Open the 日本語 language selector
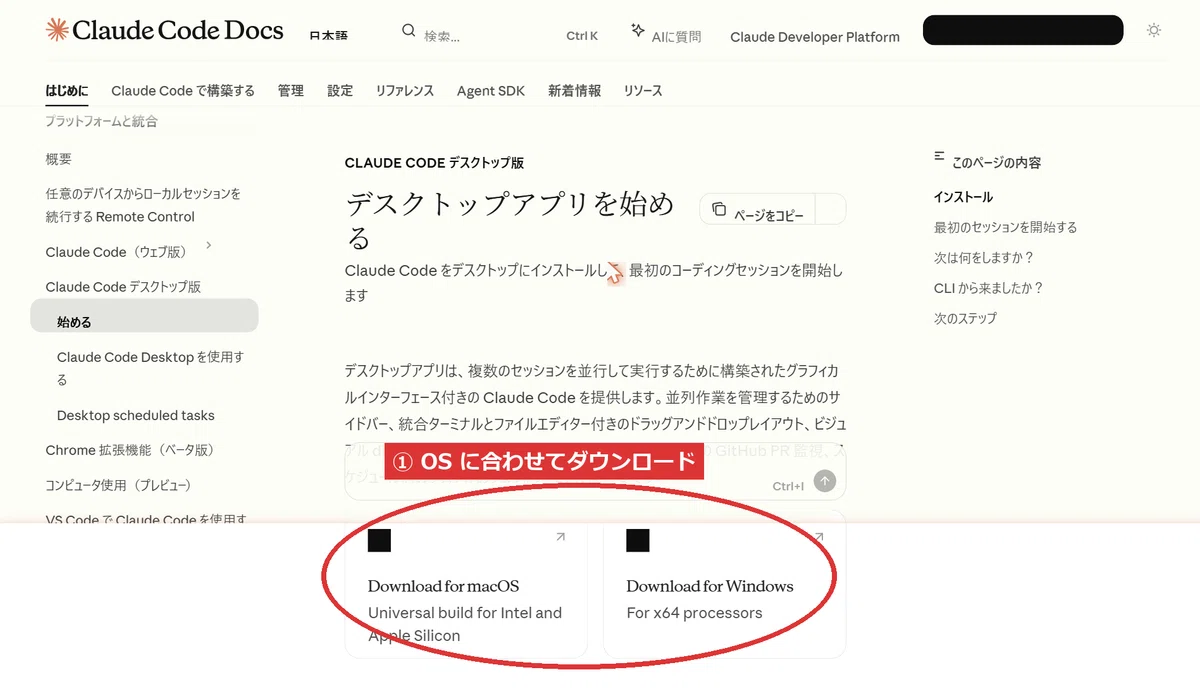The width and height of the screenshot is (1200, 696). point(329,35)
